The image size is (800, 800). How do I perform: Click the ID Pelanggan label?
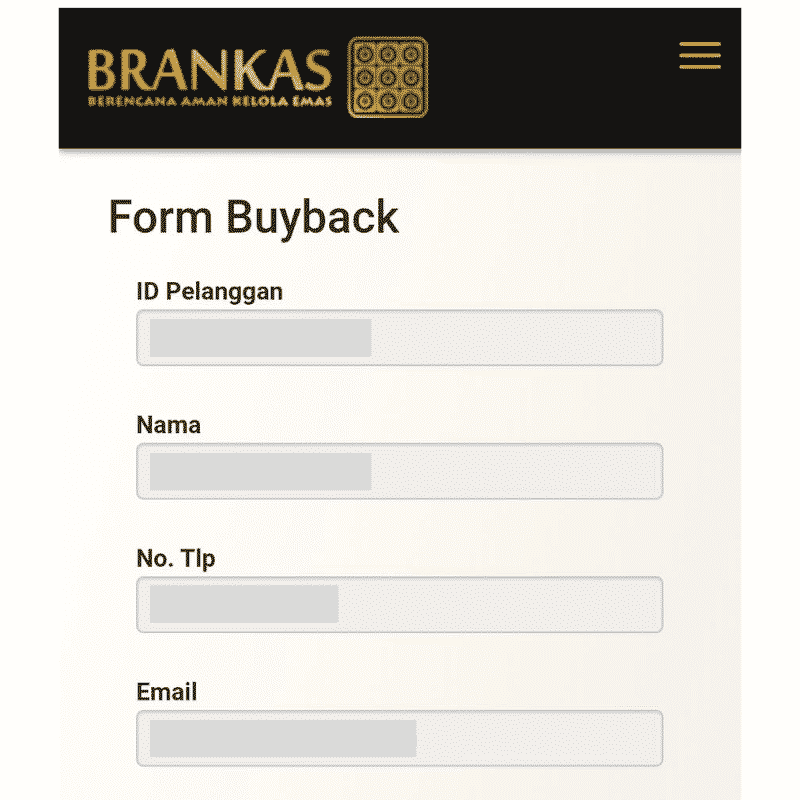pos(209,292)
